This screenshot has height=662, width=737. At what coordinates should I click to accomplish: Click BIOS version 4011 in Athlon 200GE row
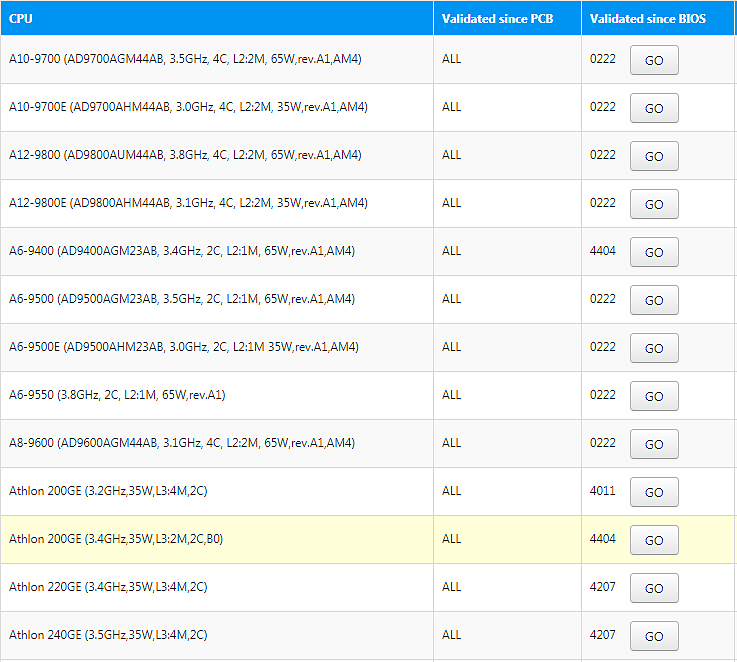603,490
